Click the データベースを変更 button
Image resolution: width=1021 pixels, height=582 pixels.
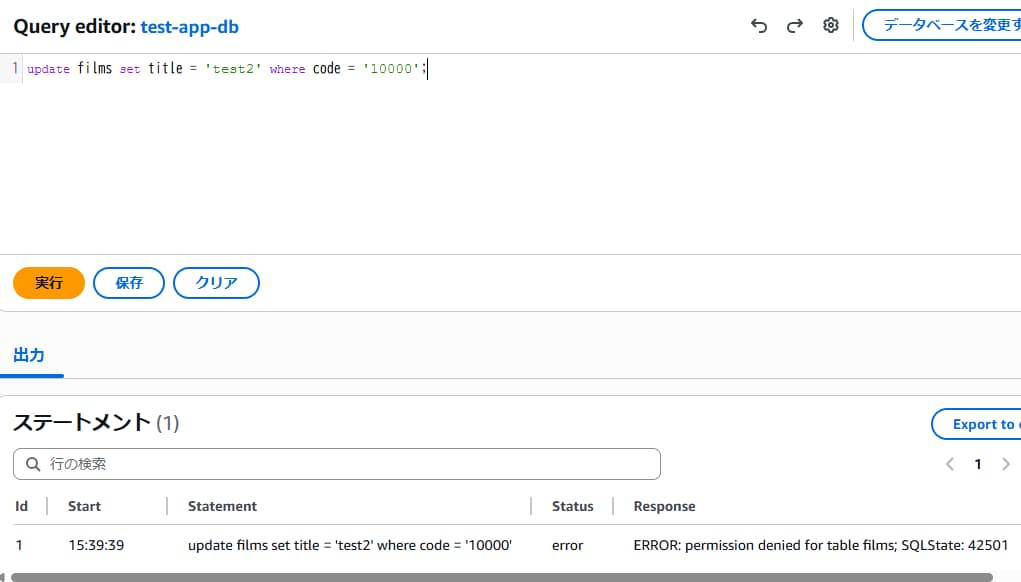coord(943,25)
